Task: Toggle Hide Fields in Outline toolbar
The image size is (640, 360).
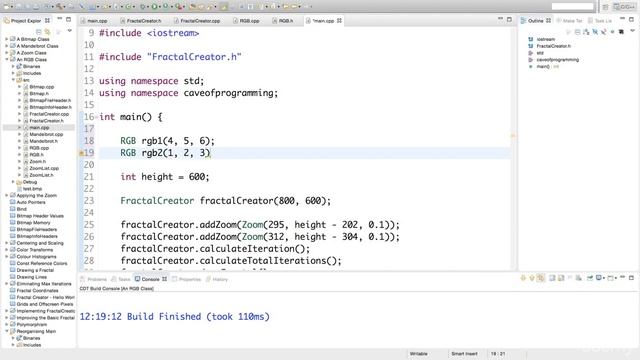Action: 595,32
